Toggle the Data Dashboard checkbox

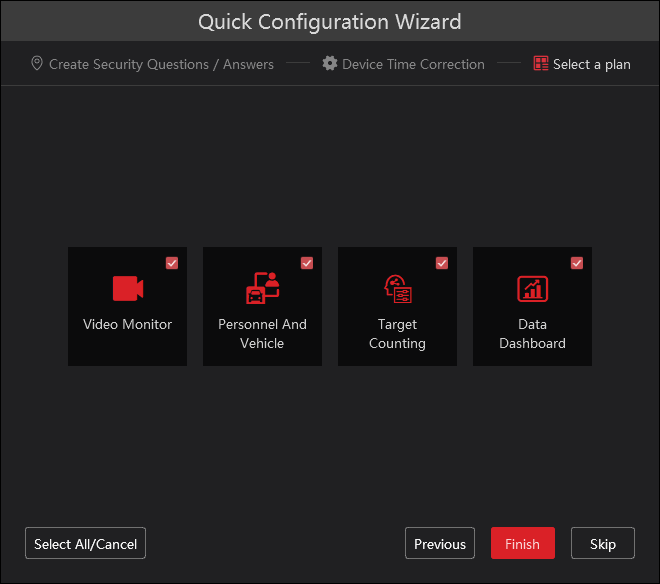577,263
